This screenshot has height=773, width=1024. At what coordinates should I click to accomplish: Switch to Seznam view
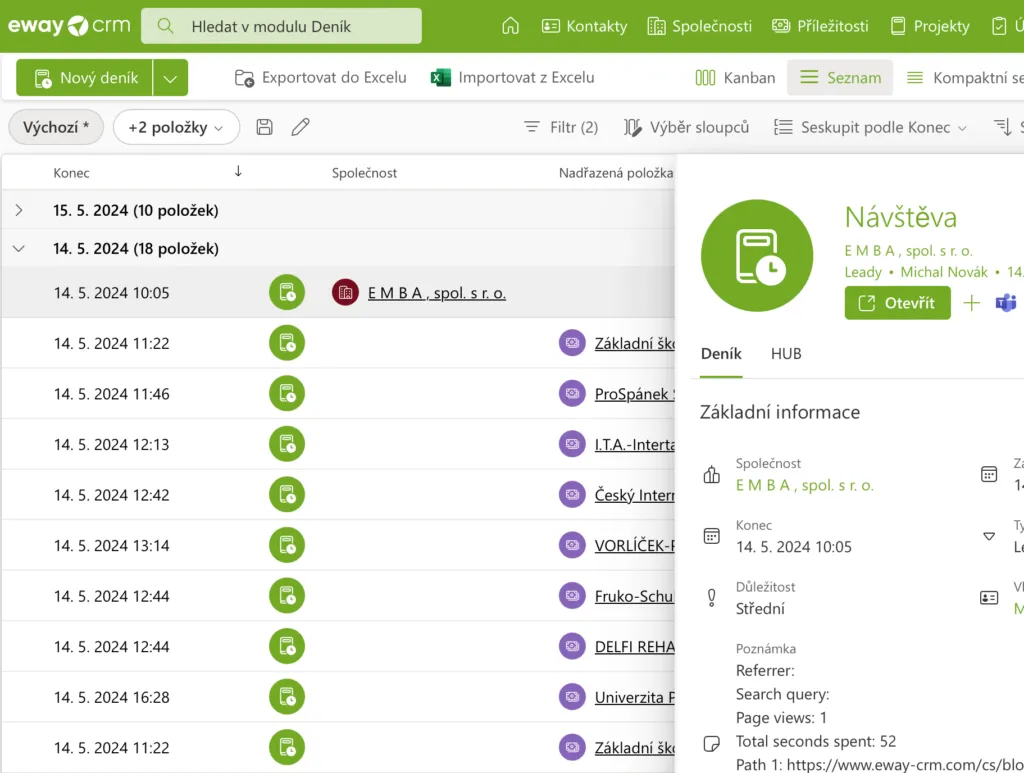[x=840, y=78]
